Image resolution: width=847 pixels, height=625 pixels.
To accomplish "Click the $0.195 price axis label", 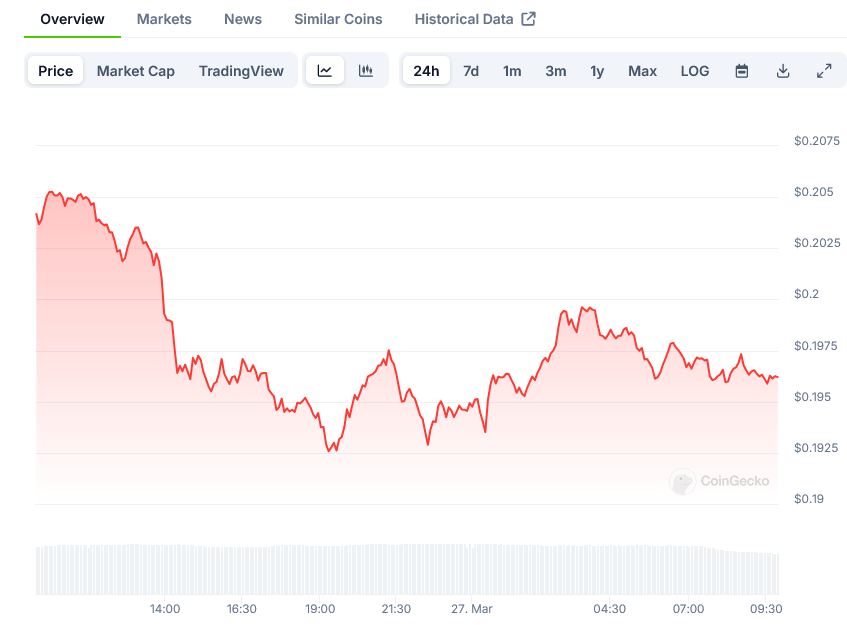I will (x=812, y=397).
